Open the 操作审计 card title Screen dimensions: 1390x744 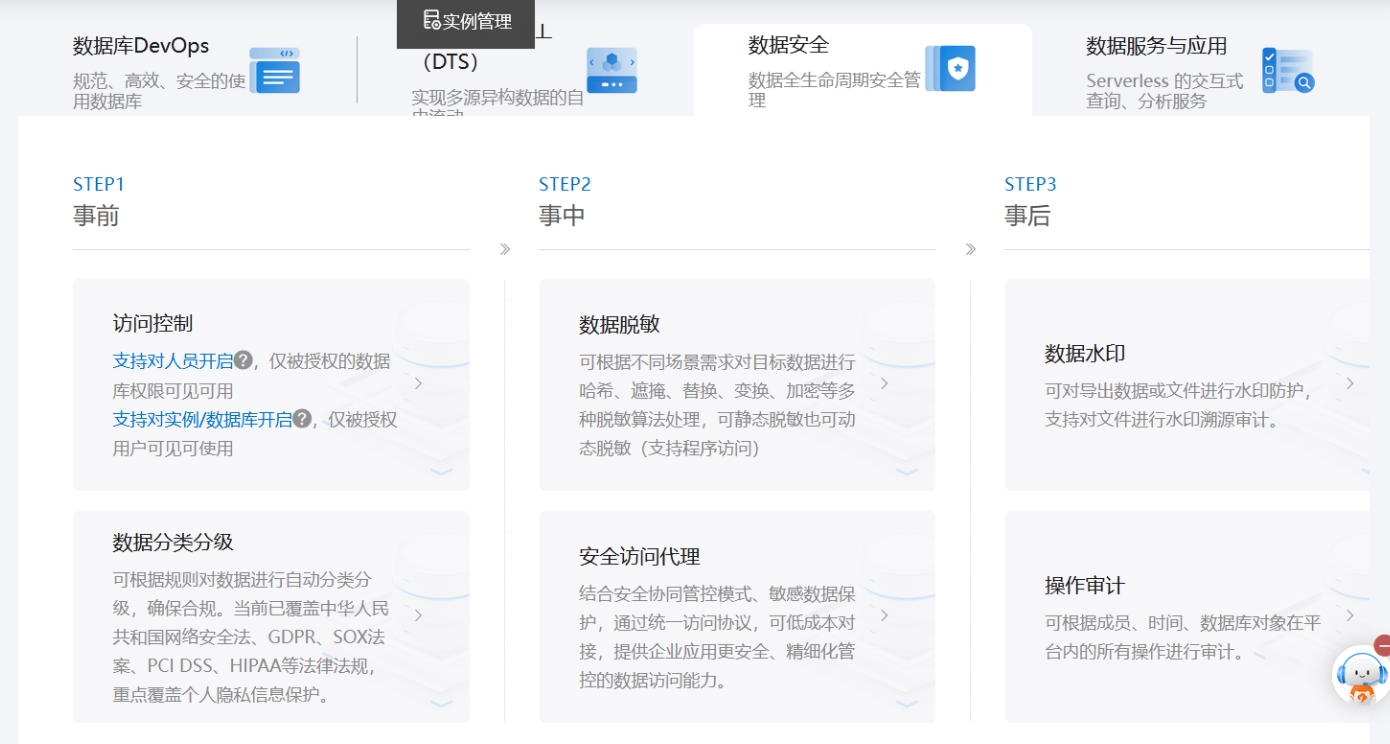tap(1085, 585)
